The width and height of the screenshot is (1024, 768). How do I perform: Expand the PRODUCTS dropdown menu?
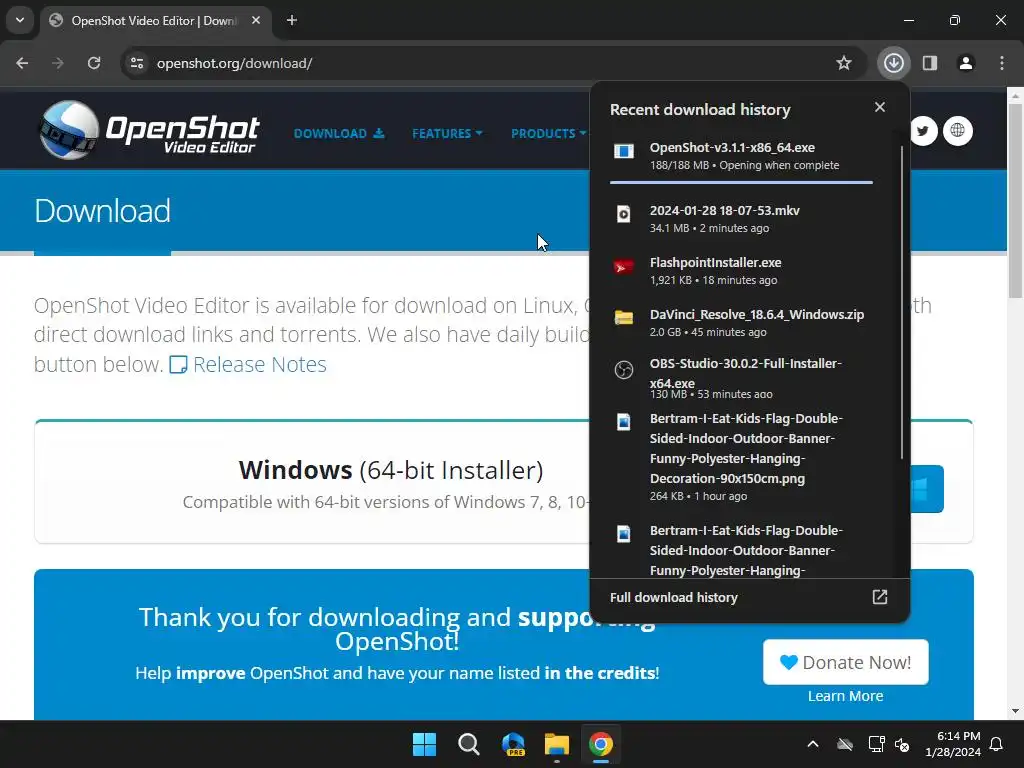(549, 133)
